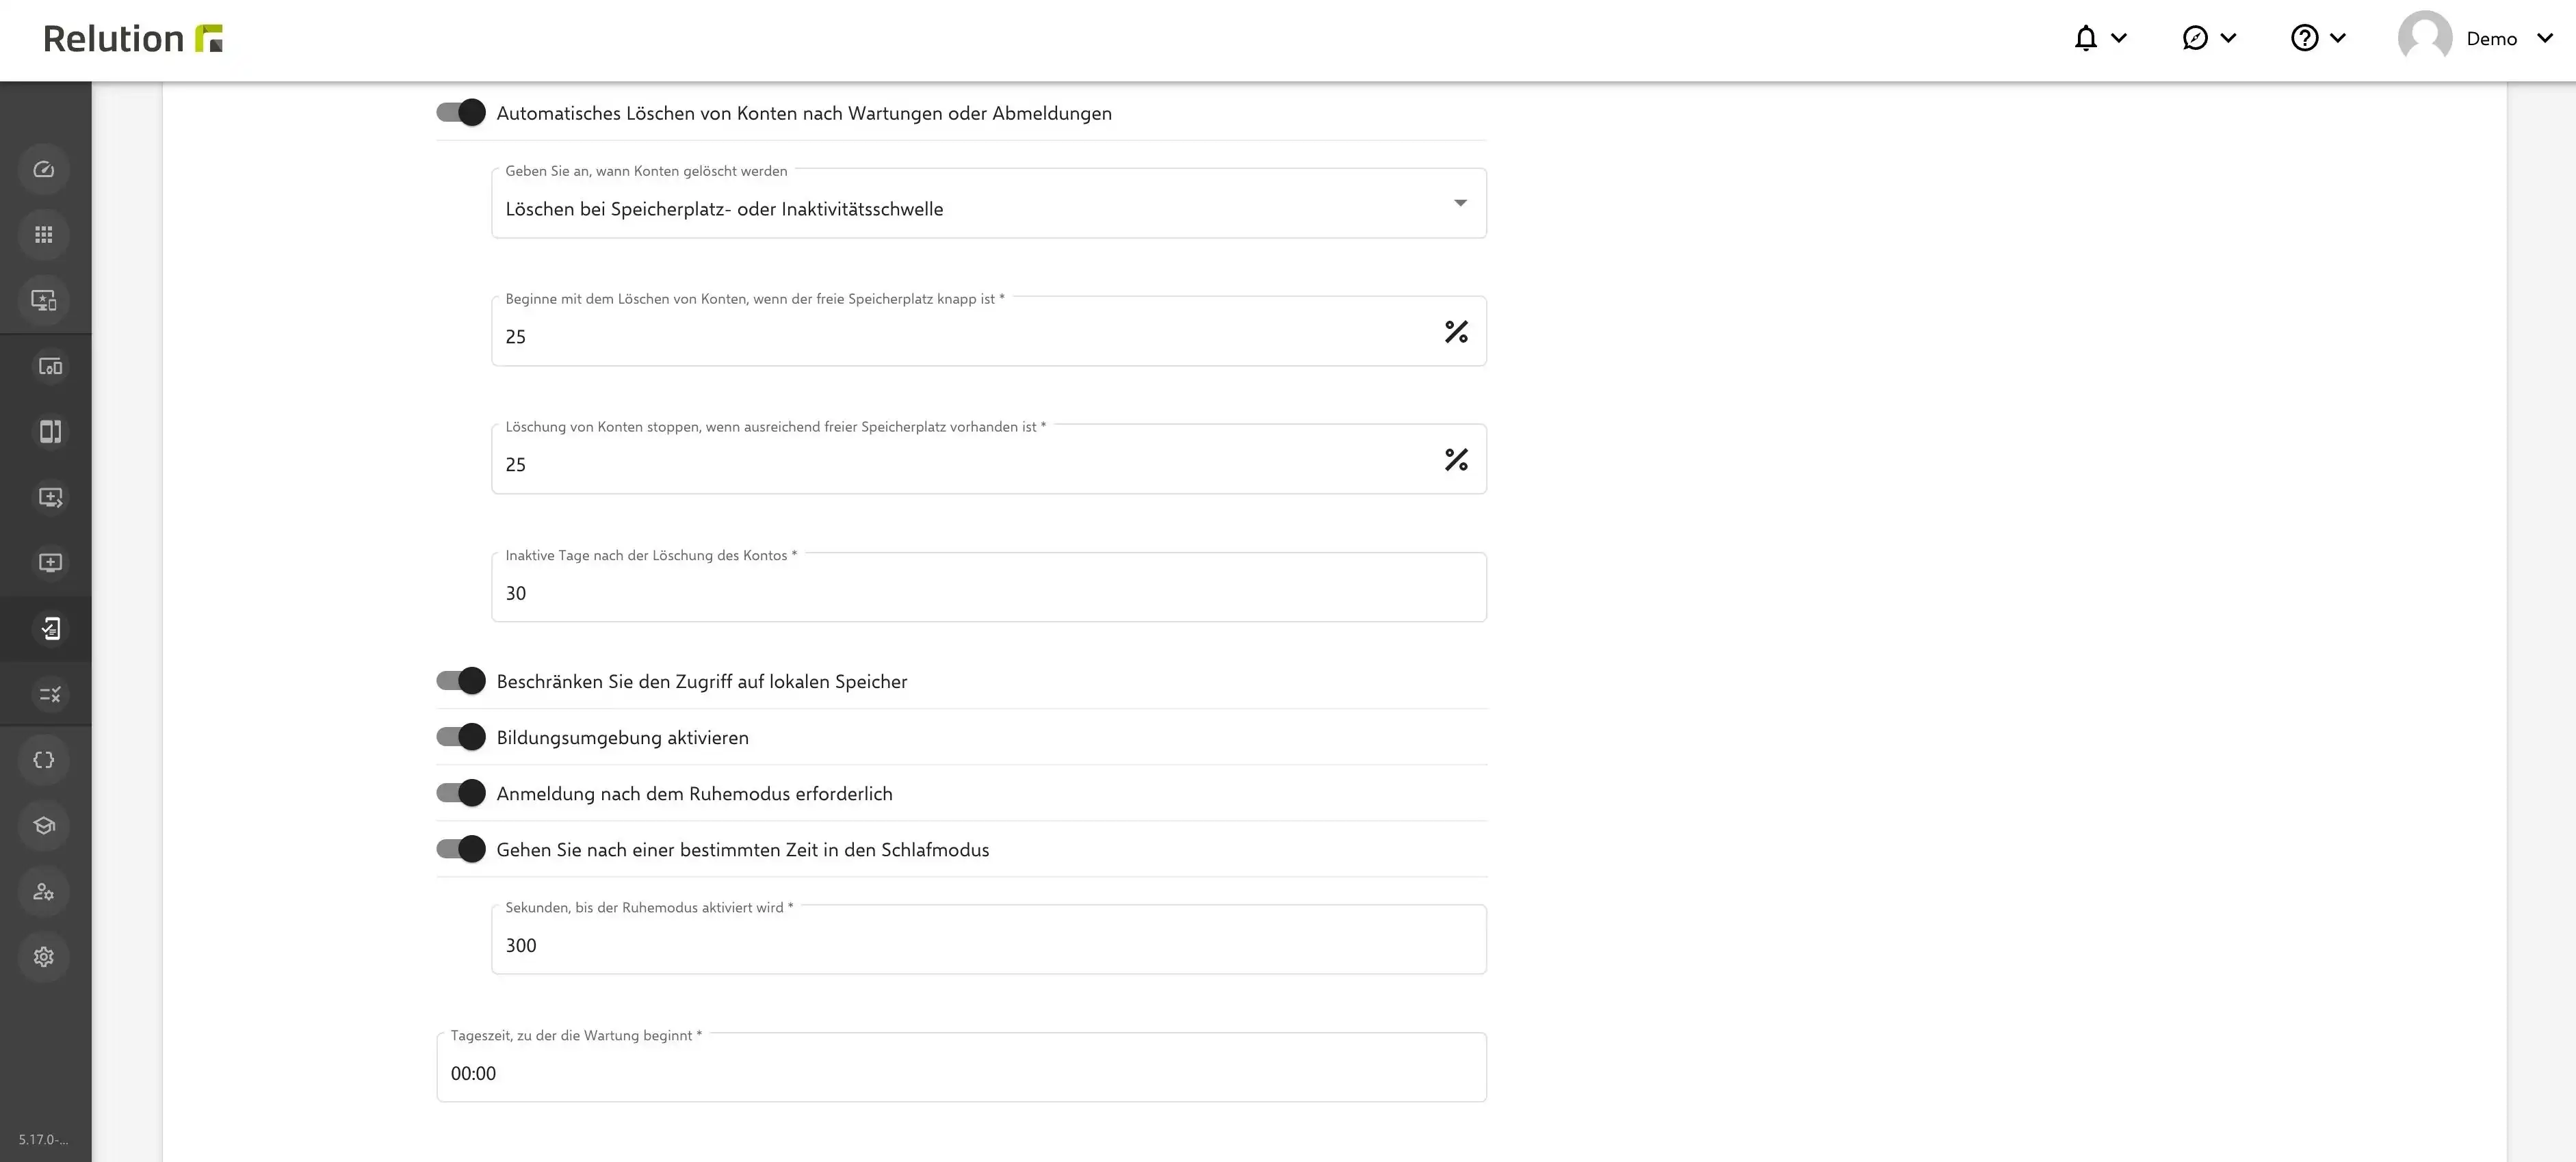
Task: Open the settings gear icon in sidebar
Action: (x=44, y=957)
